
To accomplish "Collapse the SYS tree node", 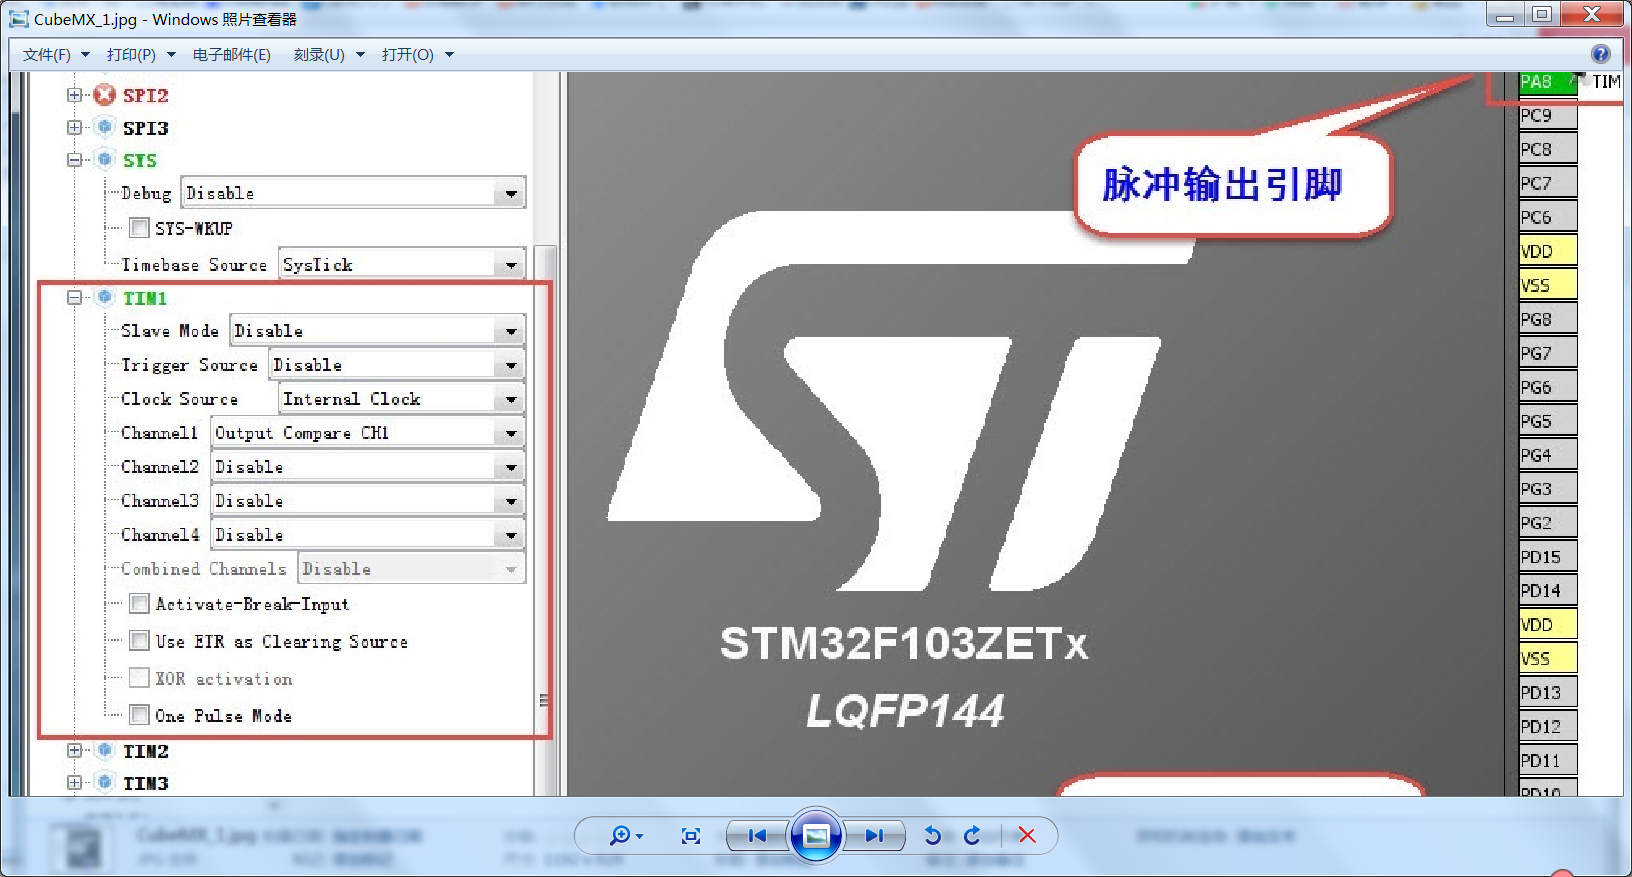I will click(74, 159).
